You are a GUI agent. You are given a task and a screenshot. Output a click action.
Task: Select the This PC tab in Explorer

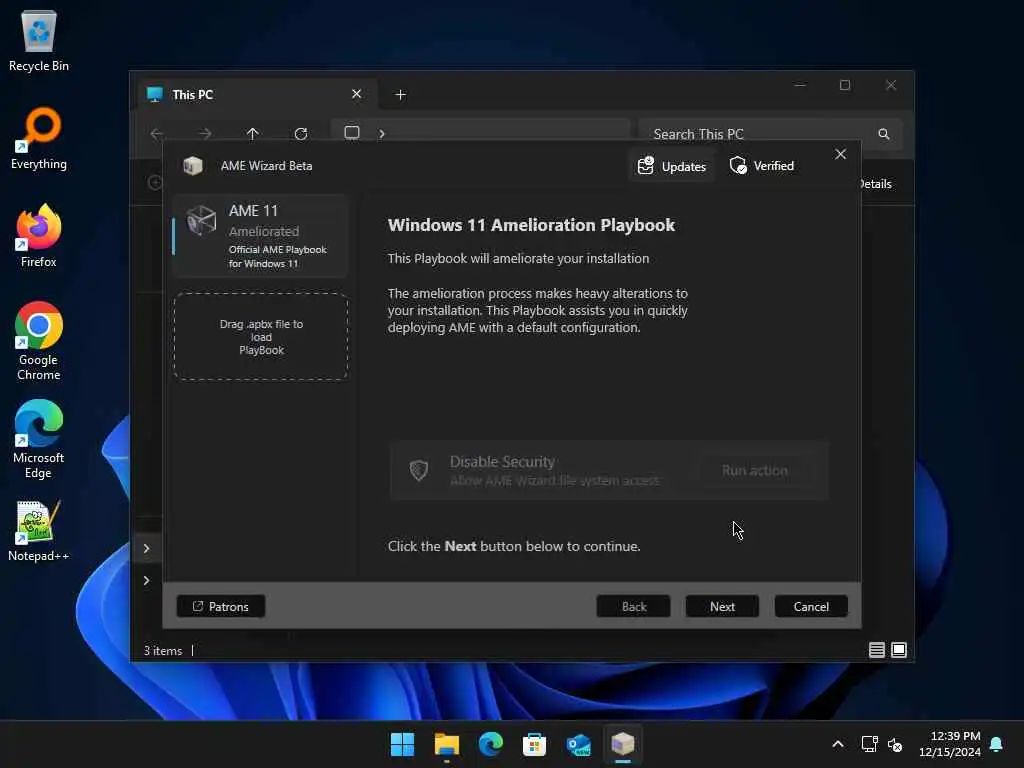tap(255, 95)
